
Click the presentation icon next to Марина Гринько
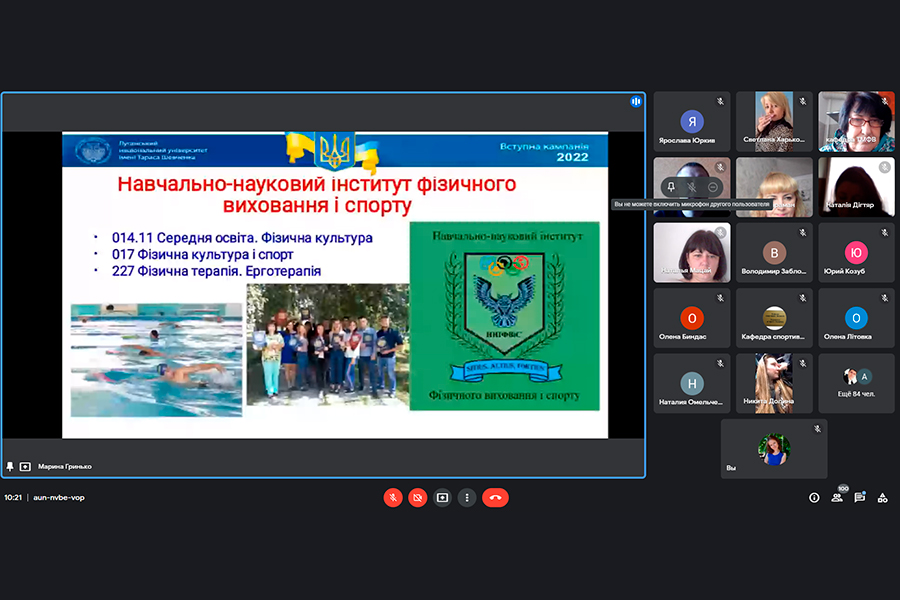click(25, 466)
